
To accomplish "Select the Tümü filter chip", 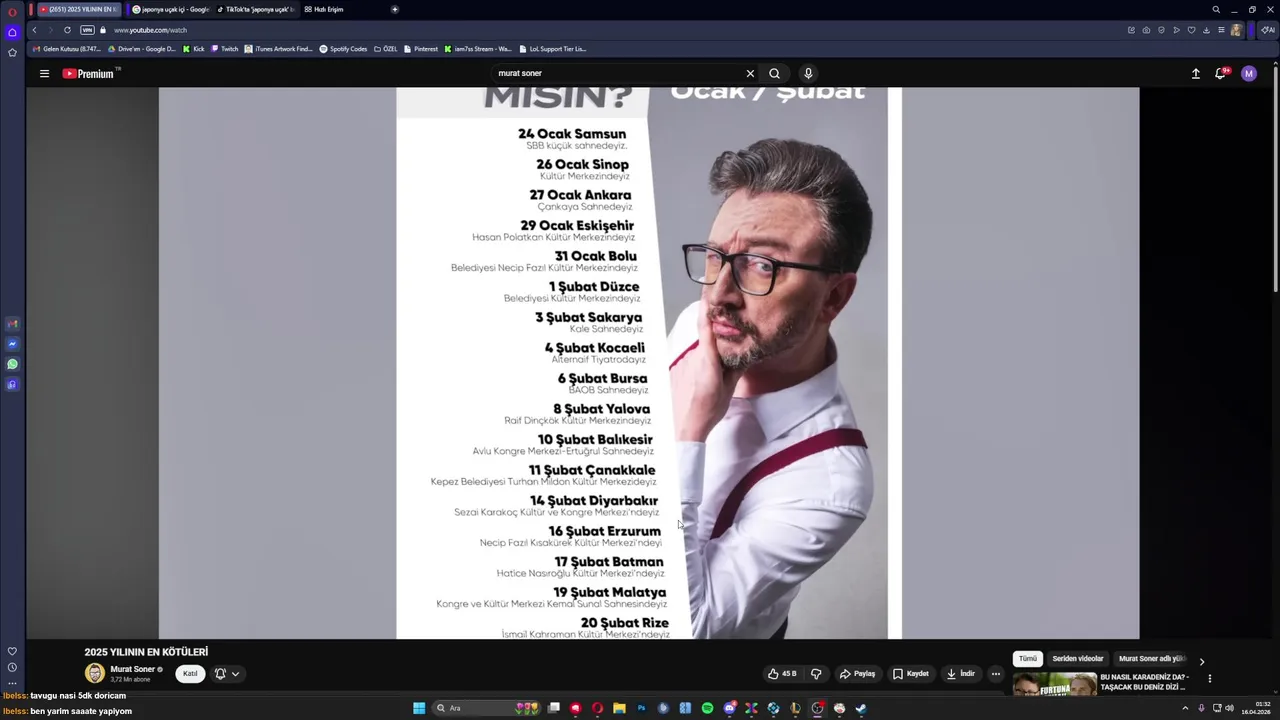I will (x=1028, y=659).
